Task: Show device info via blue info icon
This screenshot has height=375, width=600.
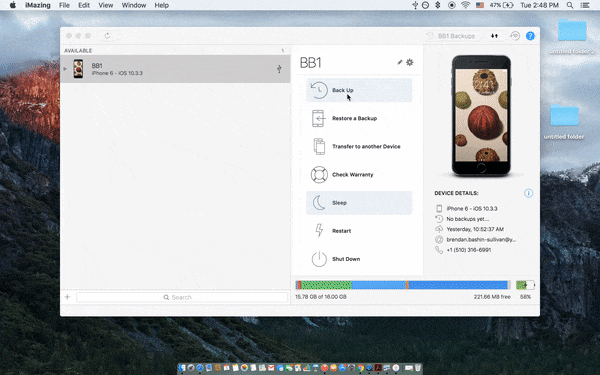Action: (528, 193)
